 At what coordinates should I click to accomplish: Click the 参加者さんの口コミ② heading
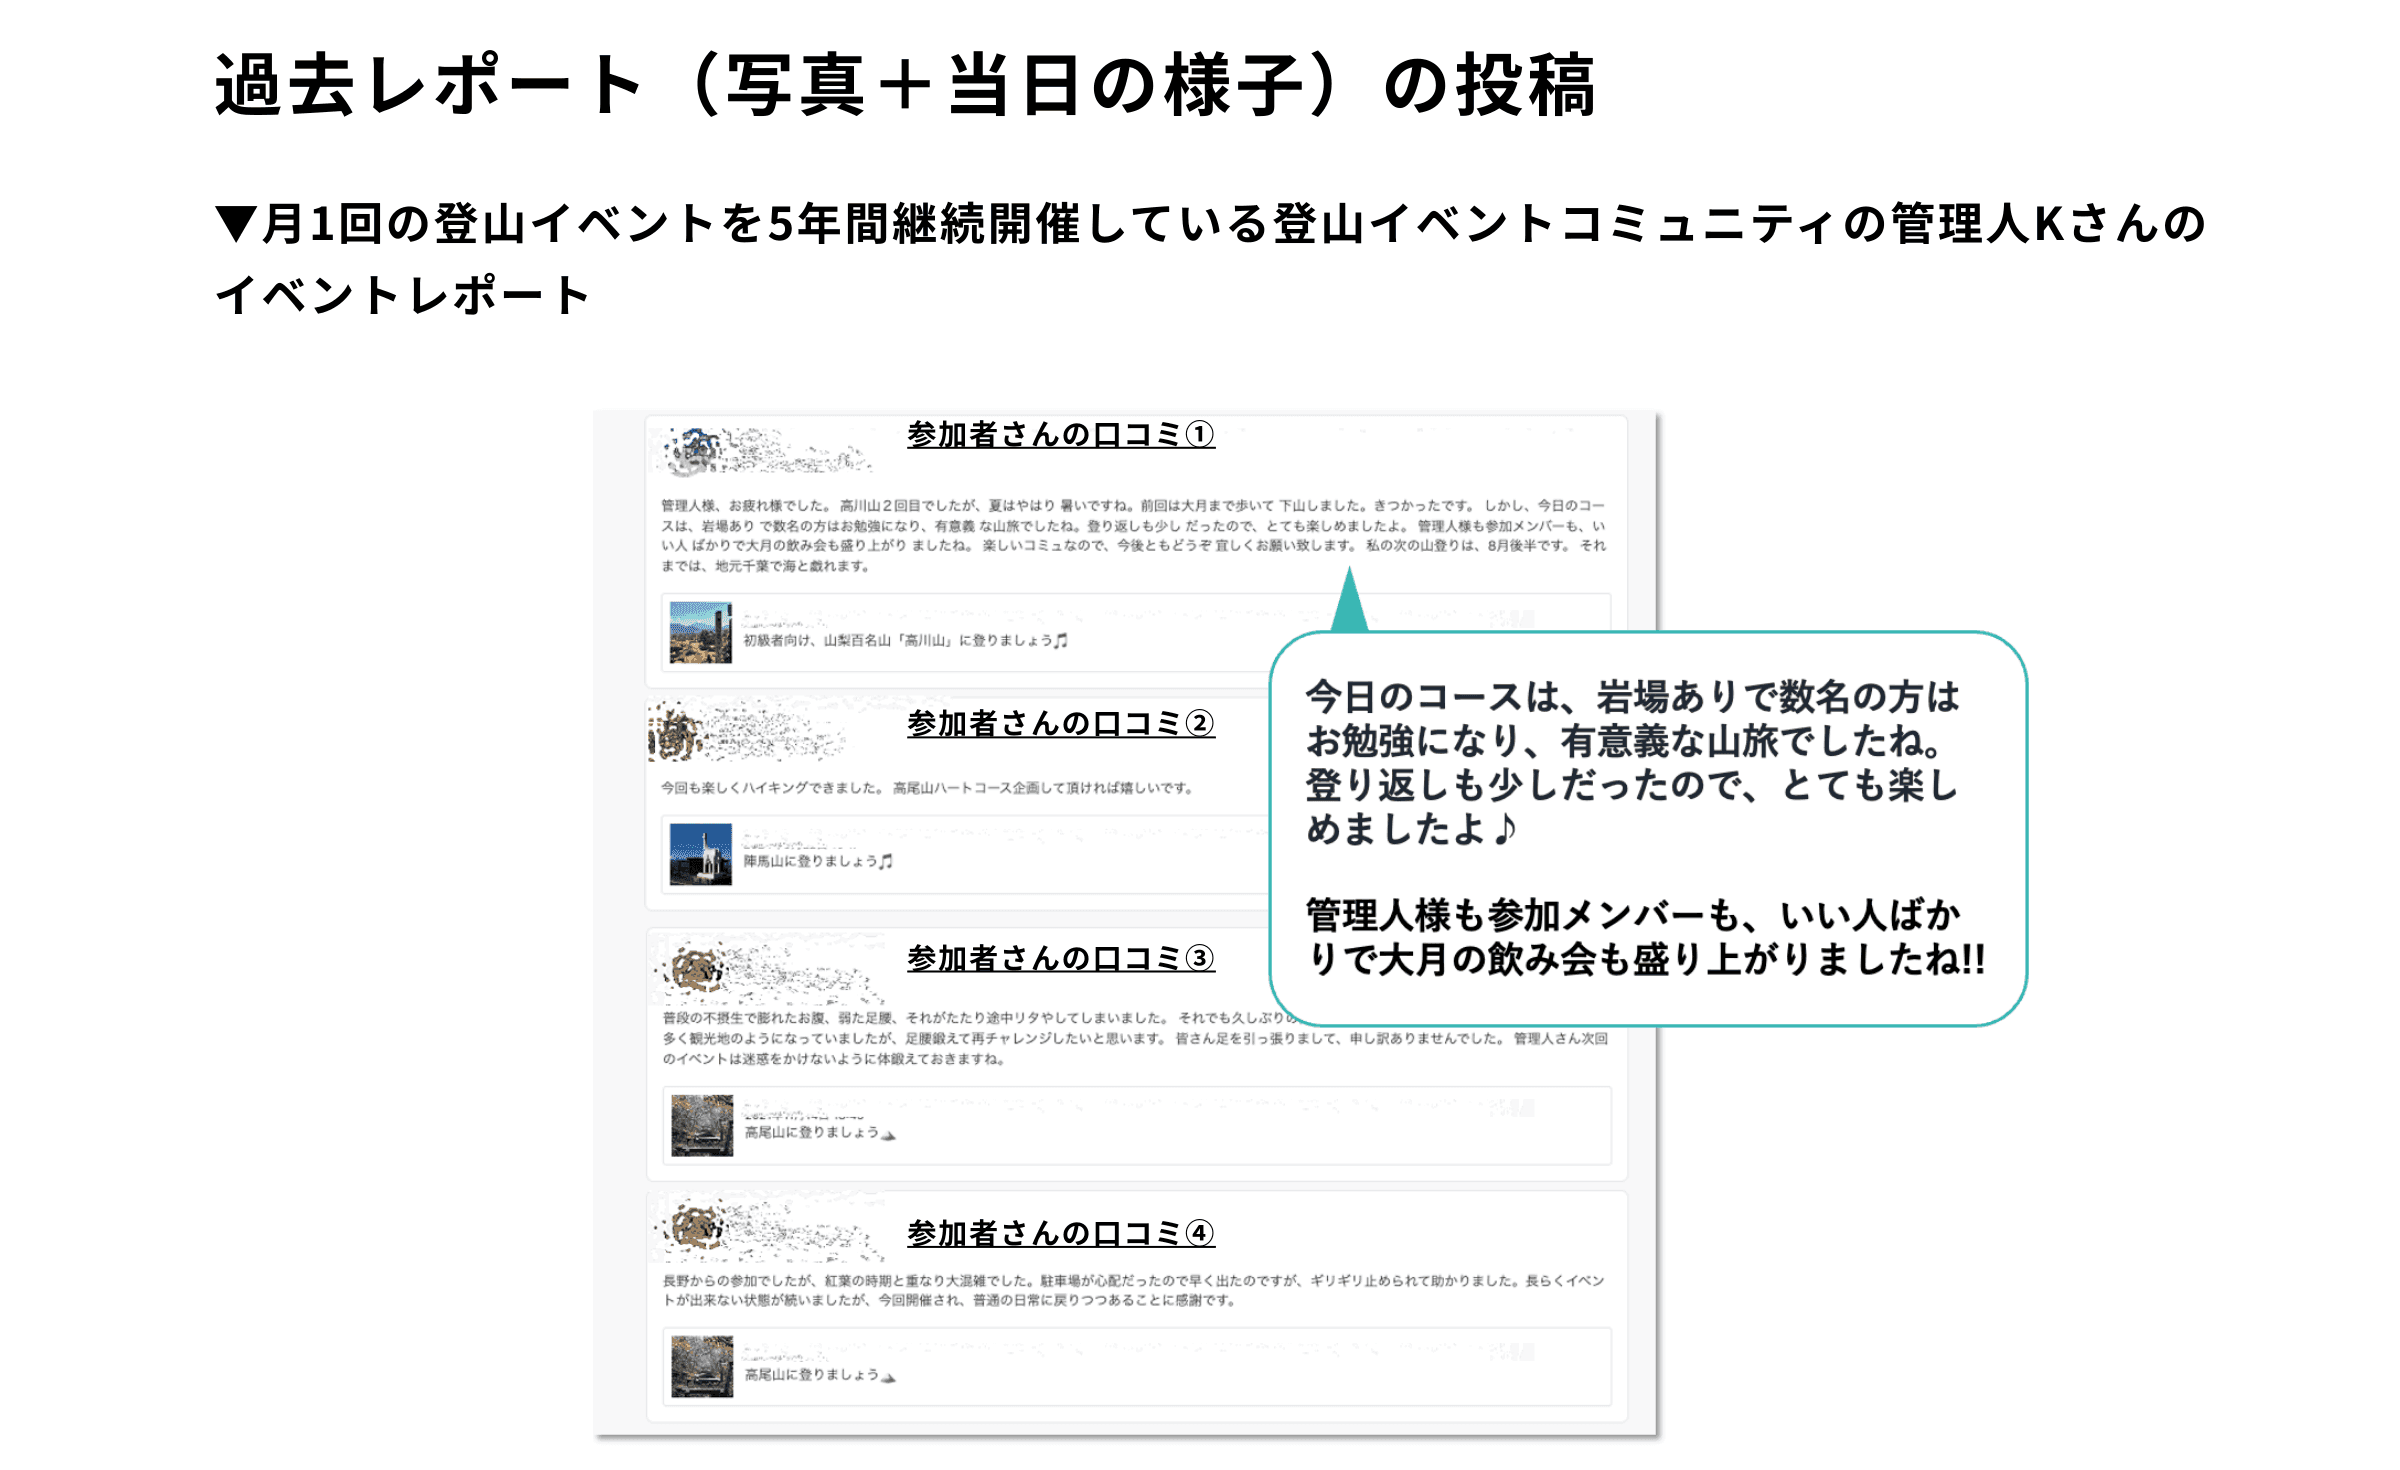[1060, 723]
